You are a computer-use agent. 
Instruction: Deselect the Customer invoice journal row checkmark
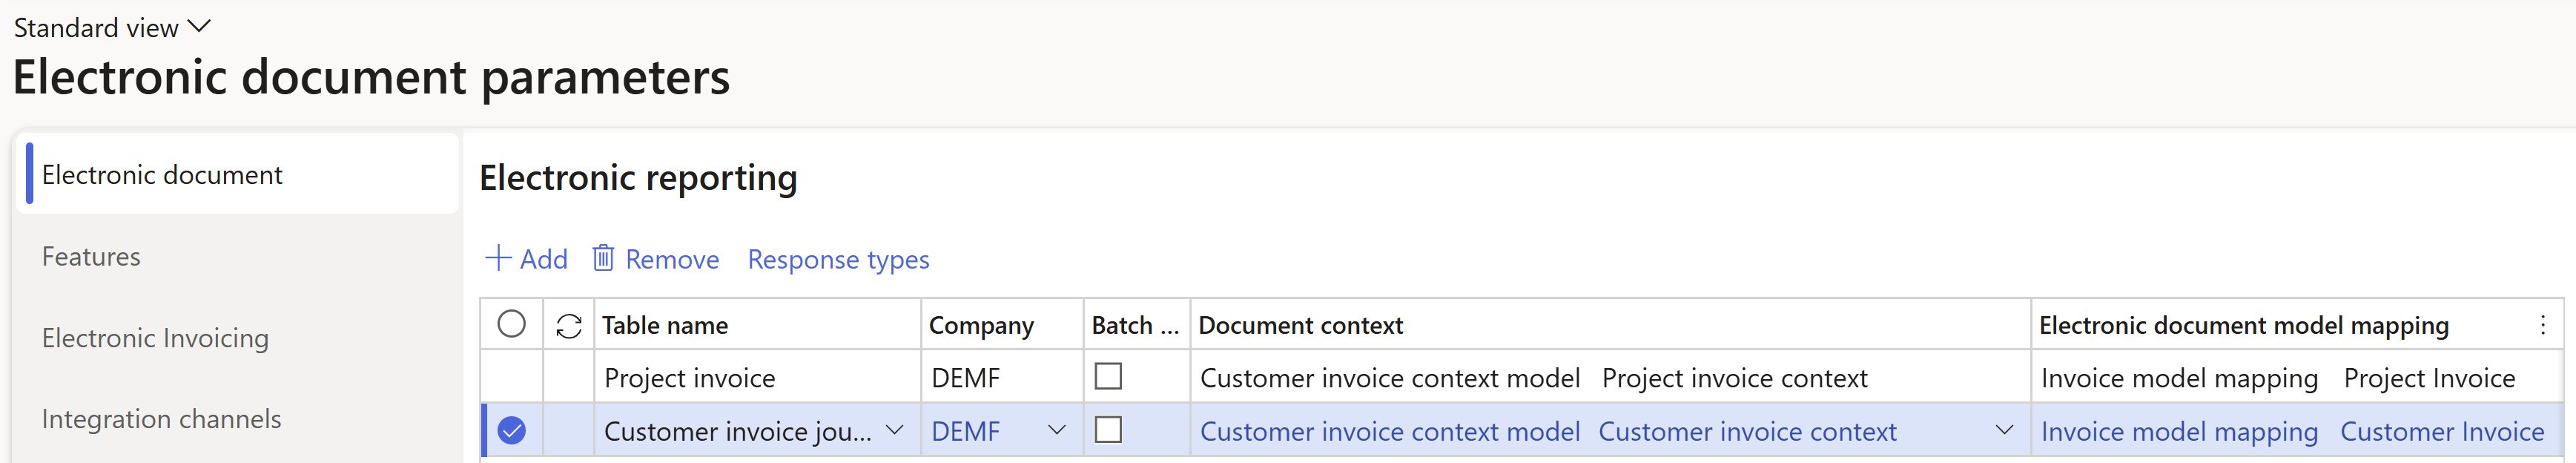pos(511,431)
